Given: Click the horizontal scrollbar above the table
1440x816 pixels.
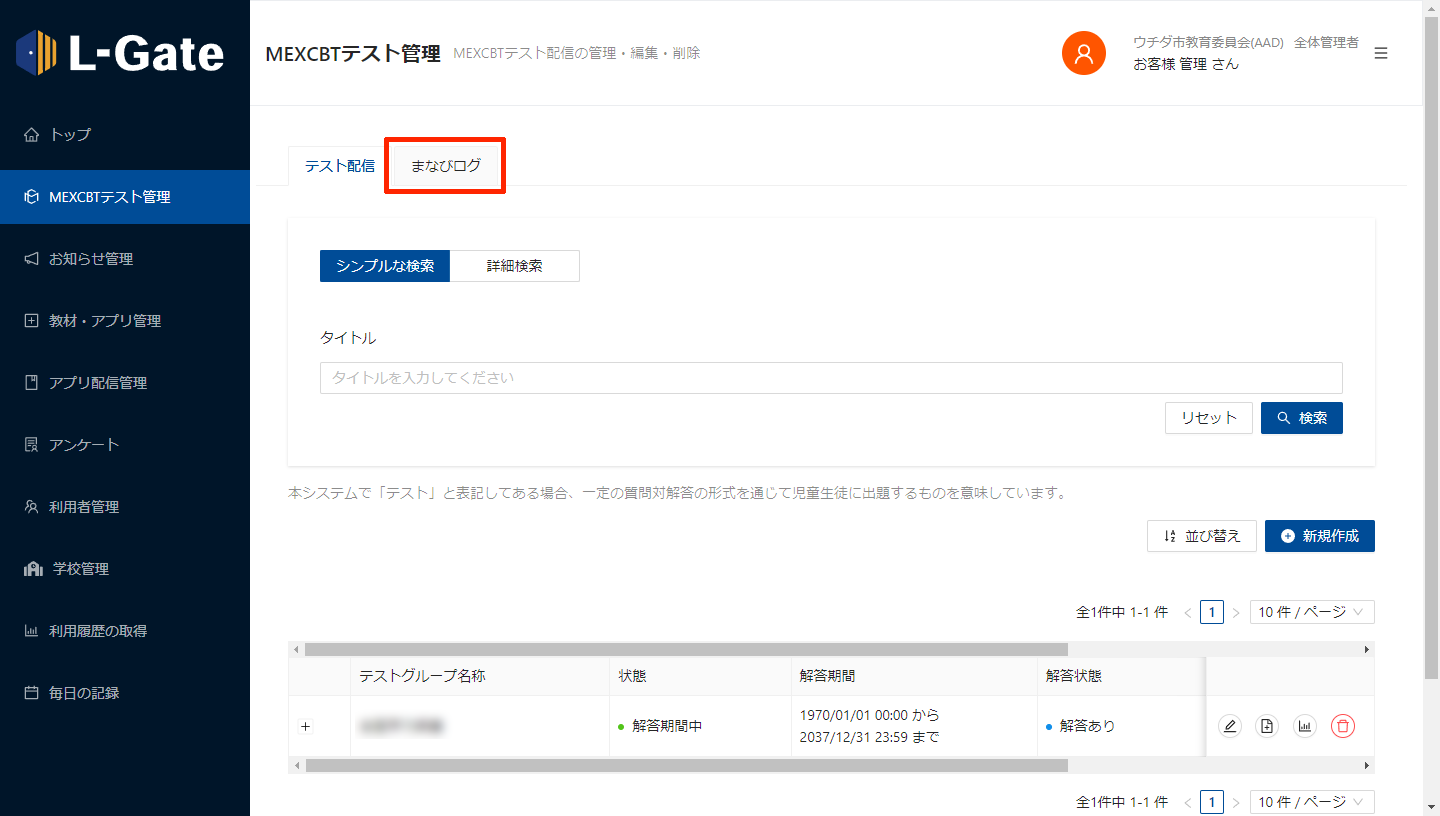Looking at the screenshot, I should point(686,649).
